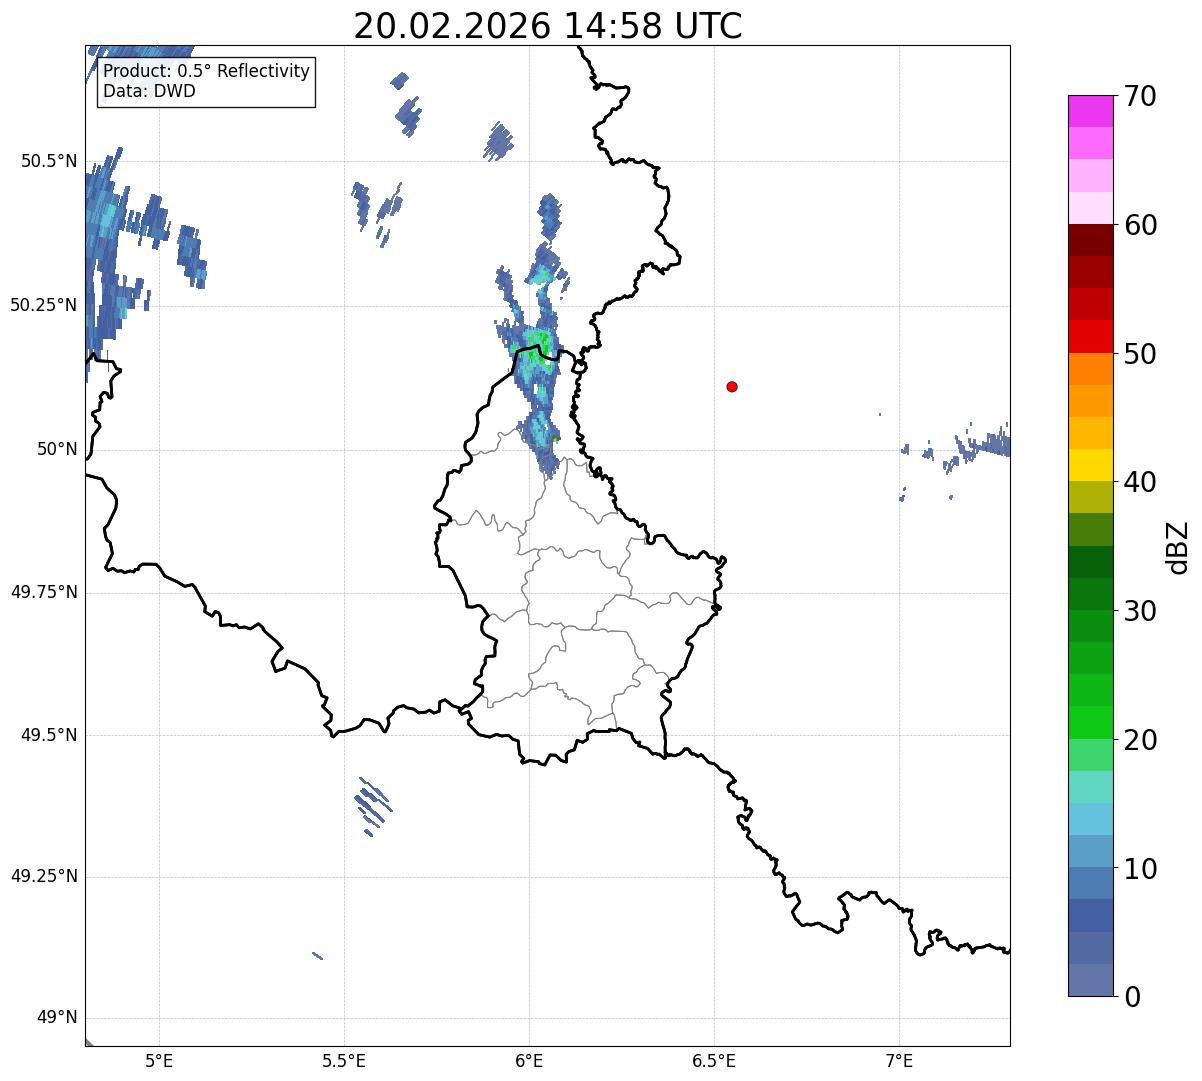The image size is (1202, 1081).
Task: Click the 49.5°N latitude label
Action: tap(48, 735)
